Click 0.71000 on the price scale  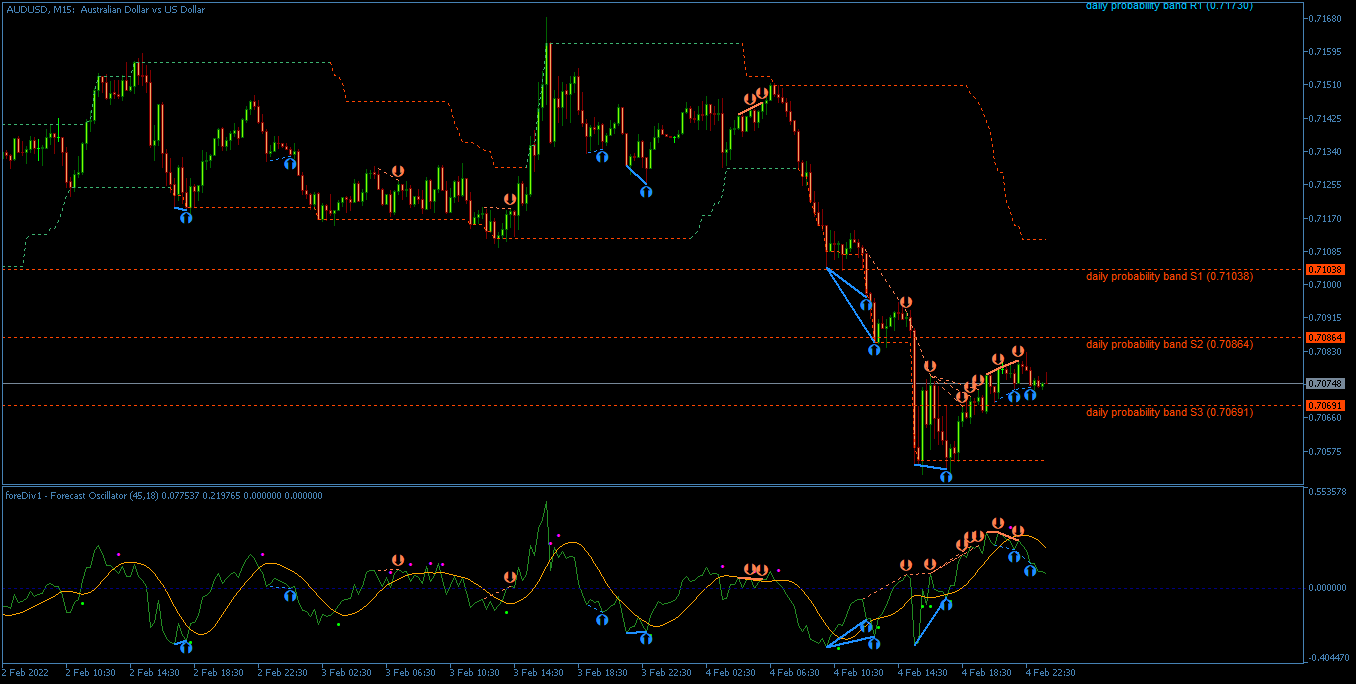[x=1326, y=285]
